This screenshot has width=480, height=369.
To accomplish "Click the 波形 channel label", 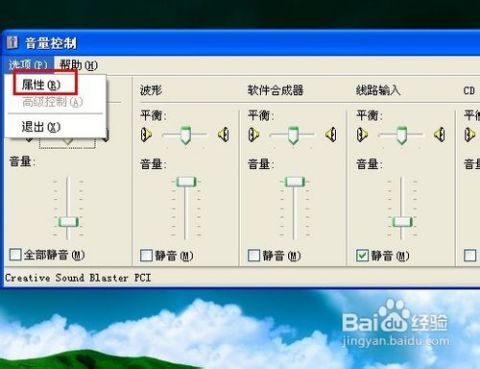I will pos(151,90).
